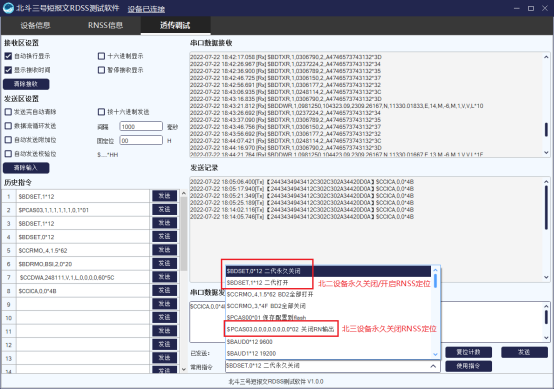Click the send button on empty row 9
The height and width of the screenshot is (390, 554).
click(x=165, y=304)
